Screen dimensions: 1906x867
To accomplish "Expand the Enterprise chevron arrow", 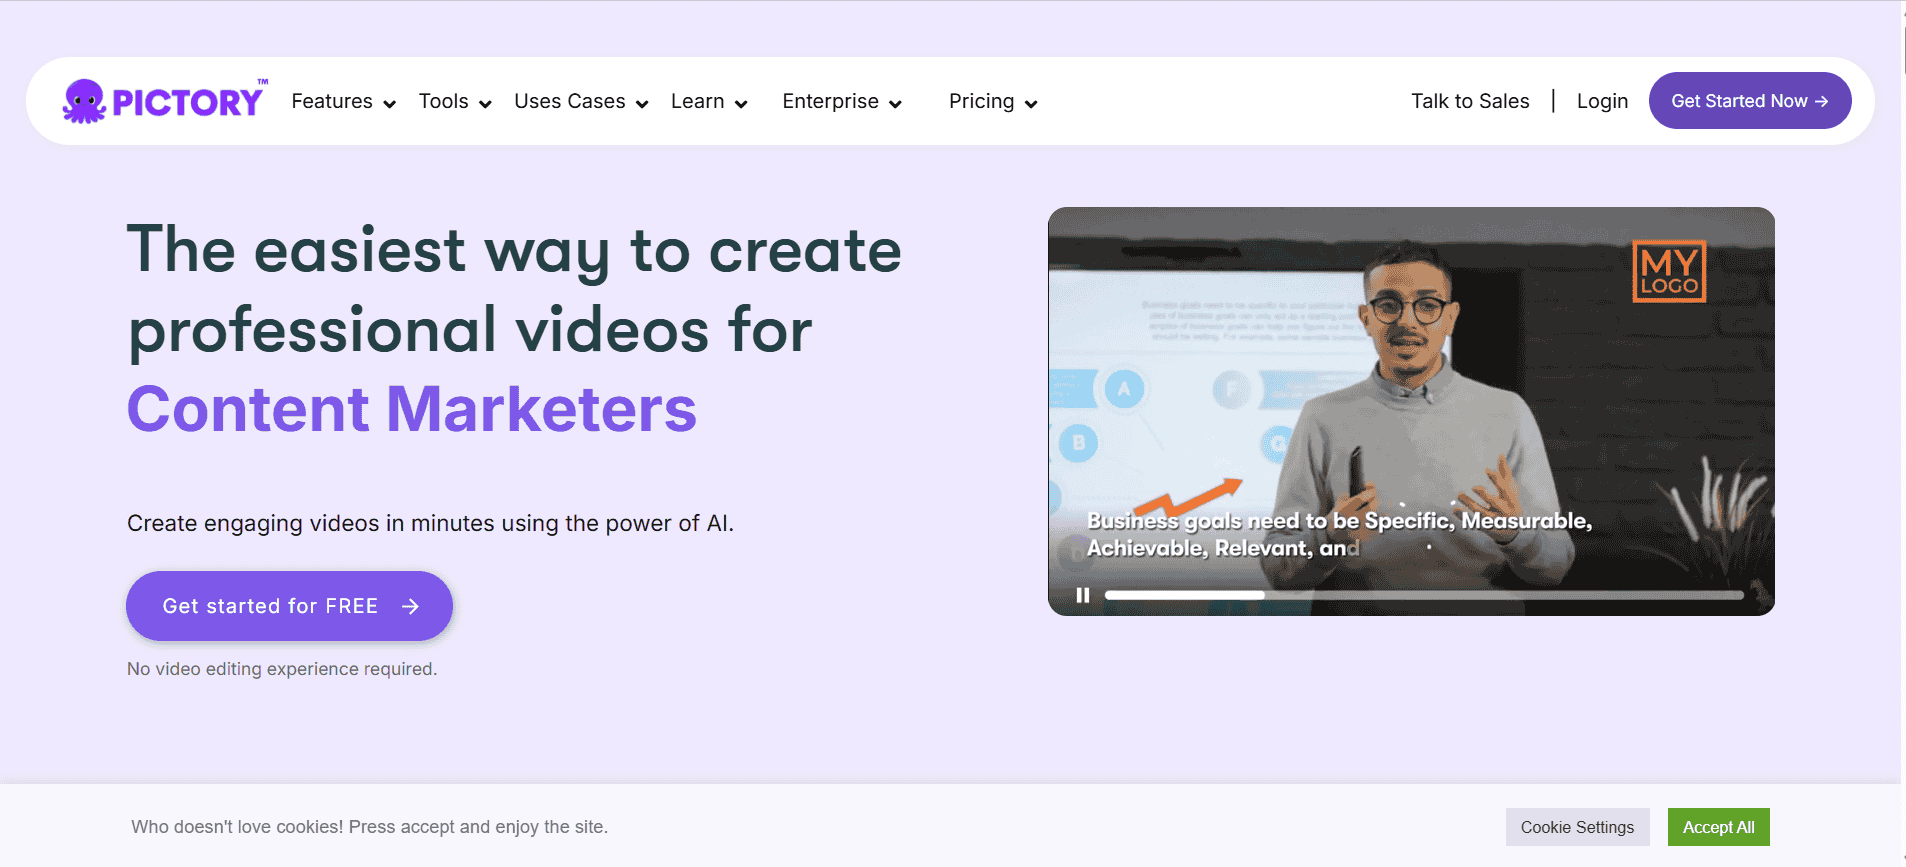I will [x=895, y=104].
